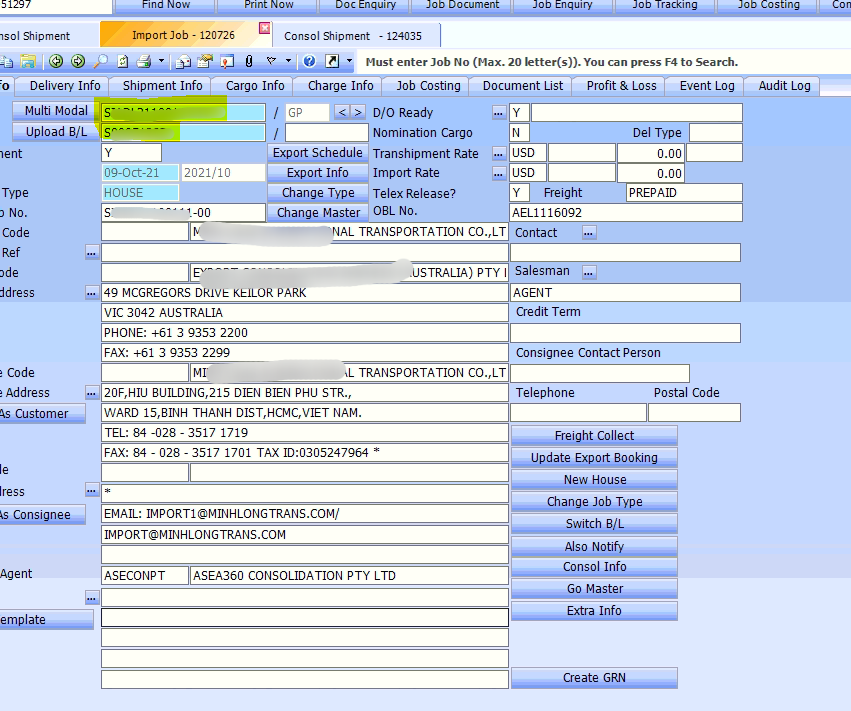This screenshot has height=711, width=851.
Task: Open the dropdown arrow next to printer icon
Action: click(x=162, y=62)
